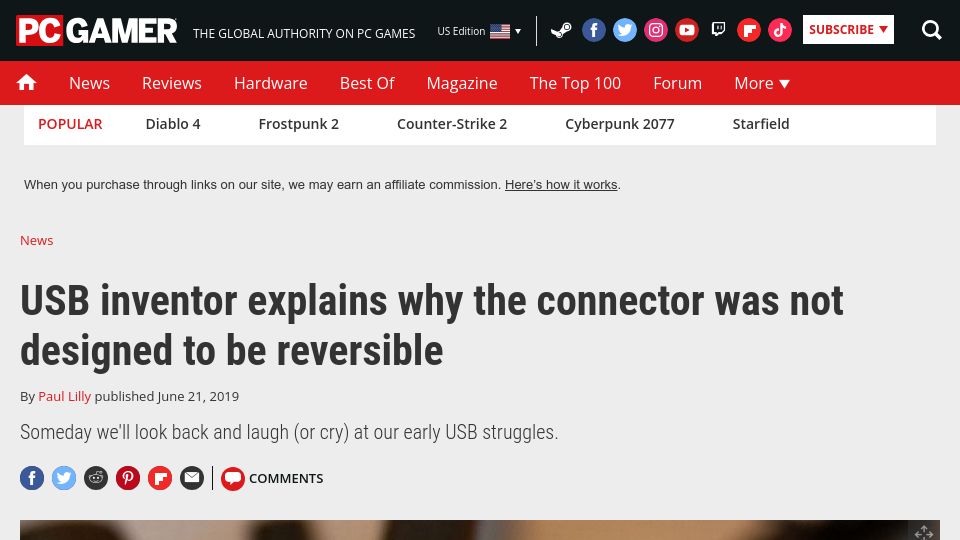This screenshot has width=960, height=540.
Task: Click the PC Gamer logo
Action: pos(97,31)
